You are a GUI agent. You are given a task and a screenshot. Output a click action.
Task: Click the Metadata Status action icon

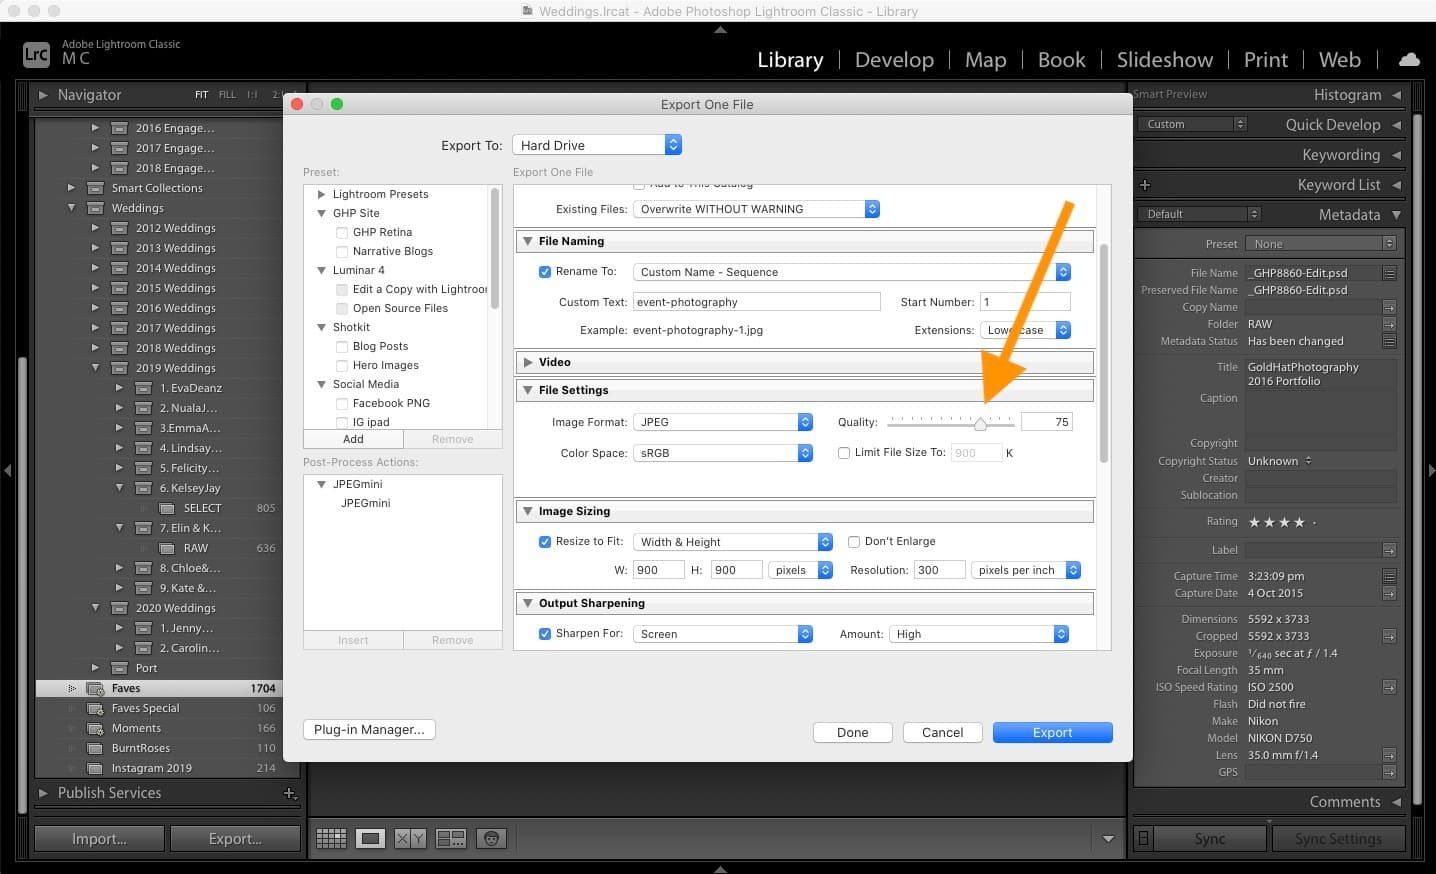coord(1389,341)
